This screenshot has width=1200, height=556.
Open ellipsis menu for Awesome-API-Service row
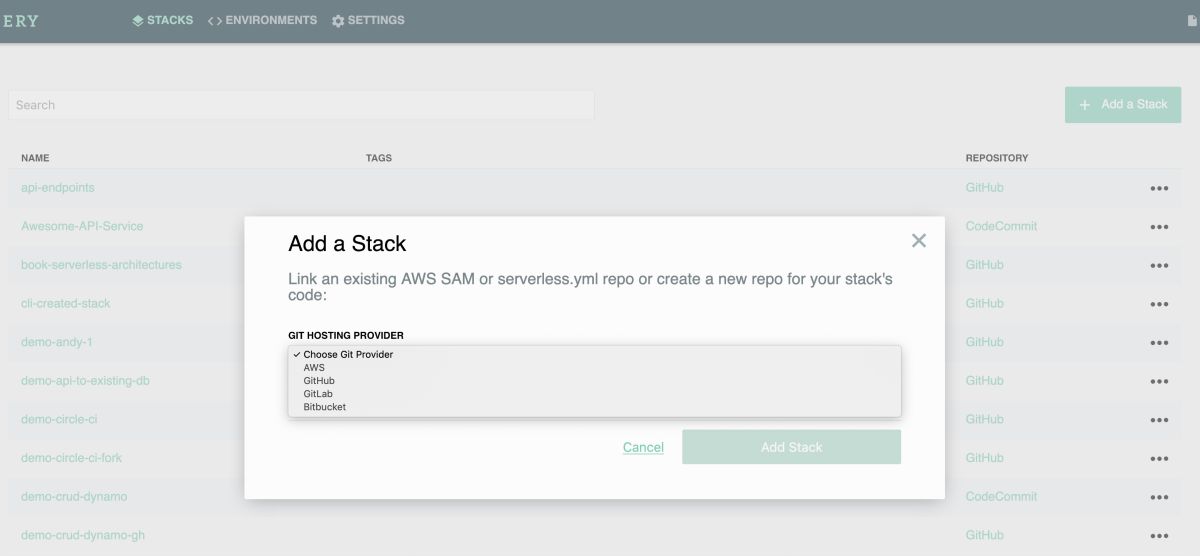pyautogui.click(x=1159, y=227)
